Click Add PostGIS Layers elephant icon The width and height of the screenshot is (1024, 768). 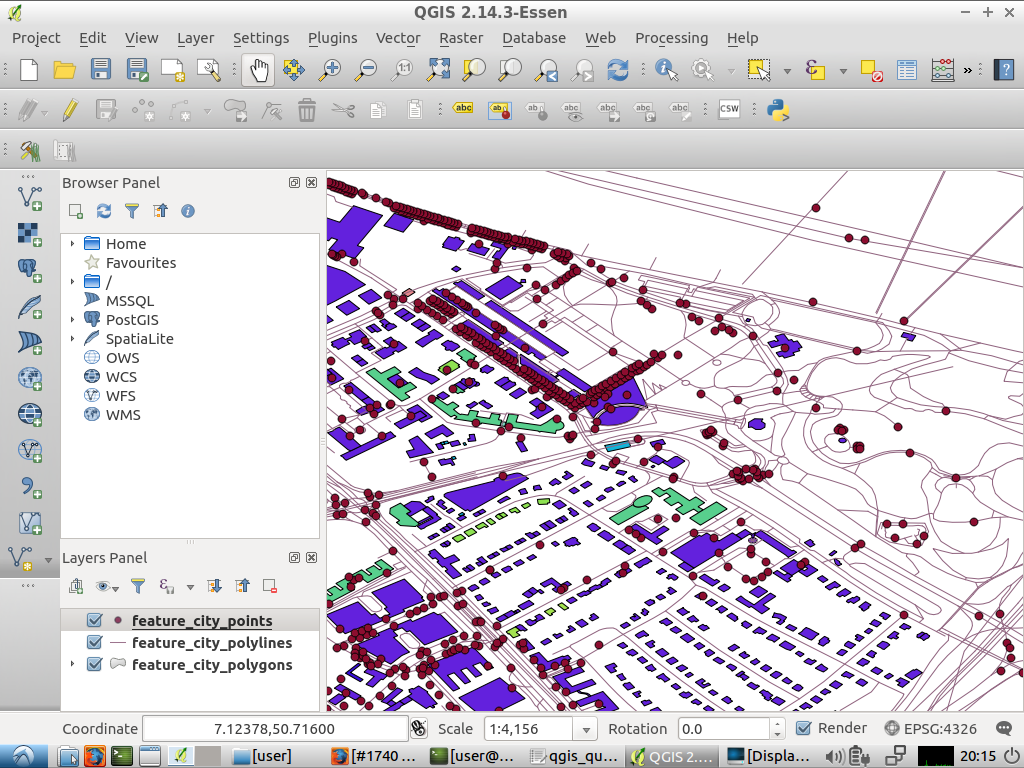pyautogui.click(x=29, y=270)
